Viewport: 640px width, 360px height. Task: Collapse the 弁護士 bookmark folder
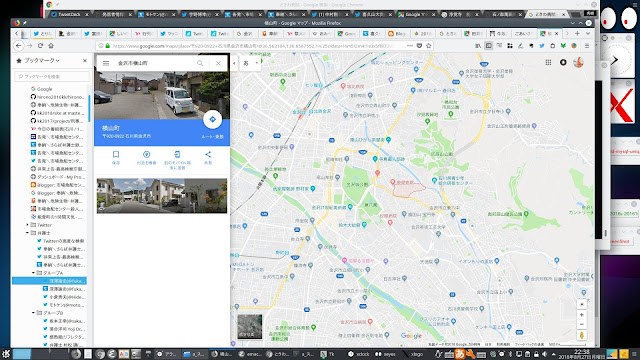click(28, 233)
